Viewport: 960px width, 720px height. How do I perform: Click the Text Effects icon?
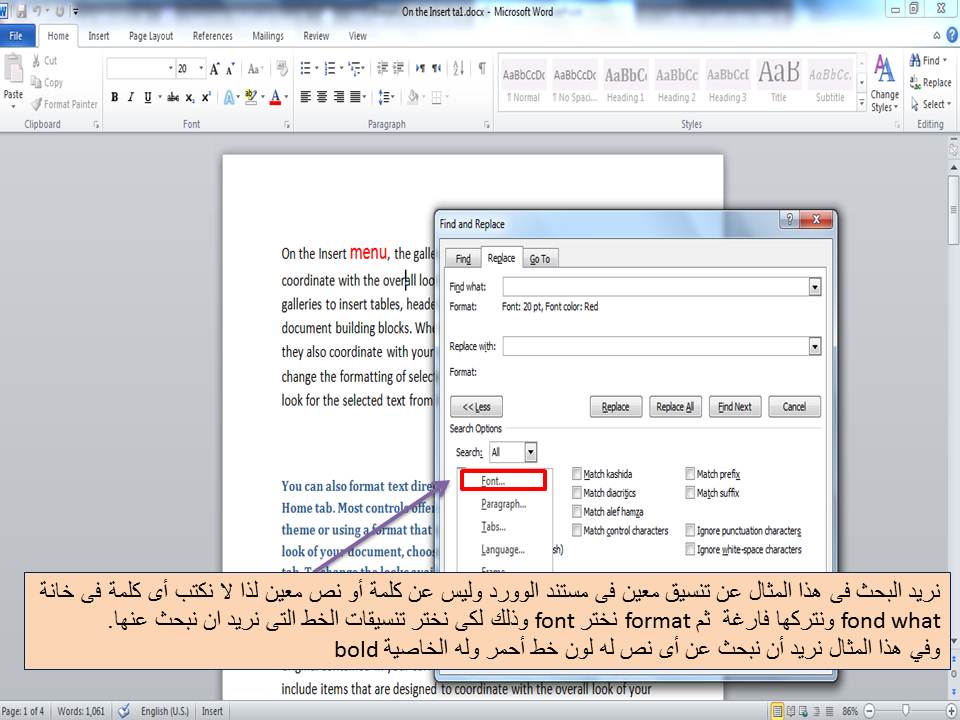(229, 97)
